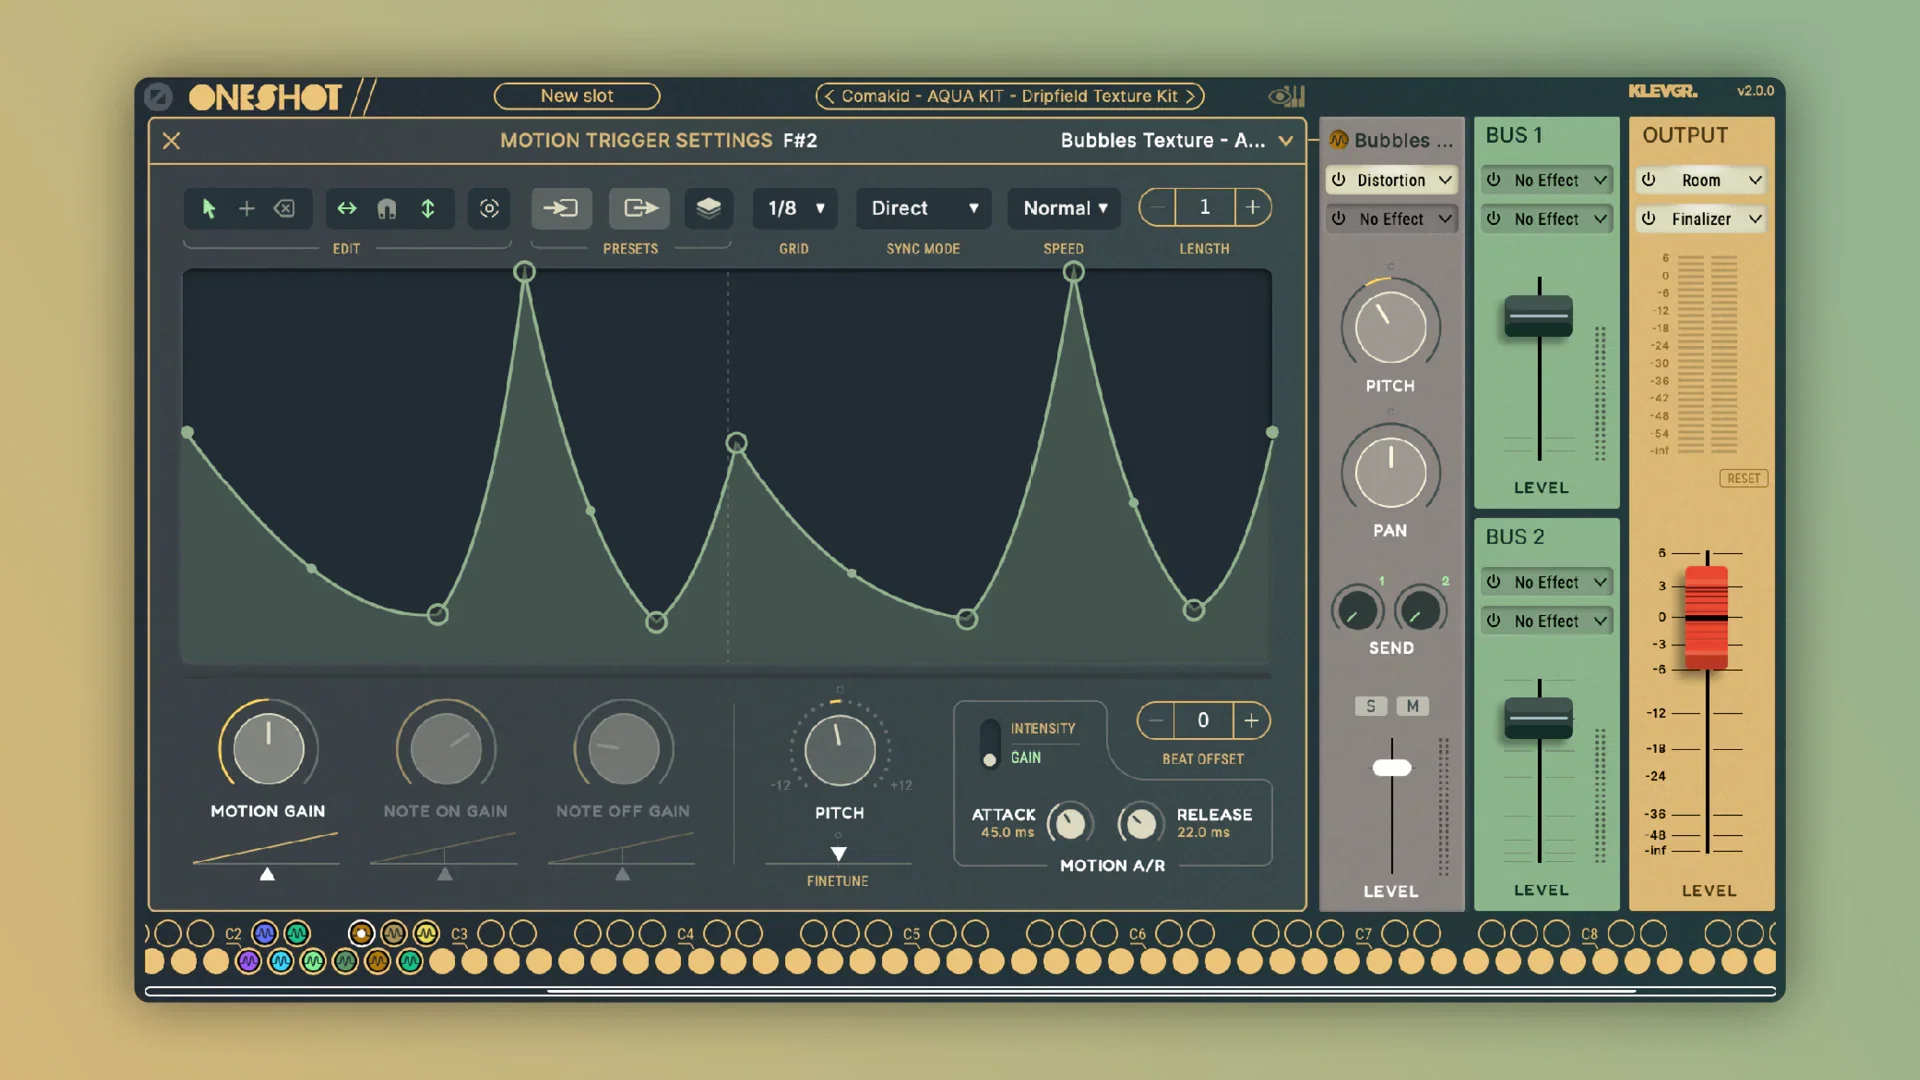Click the Bubbles waveform channel icon
This screenshot has width=1920, height=1080.
click(x=1339, y=140)
